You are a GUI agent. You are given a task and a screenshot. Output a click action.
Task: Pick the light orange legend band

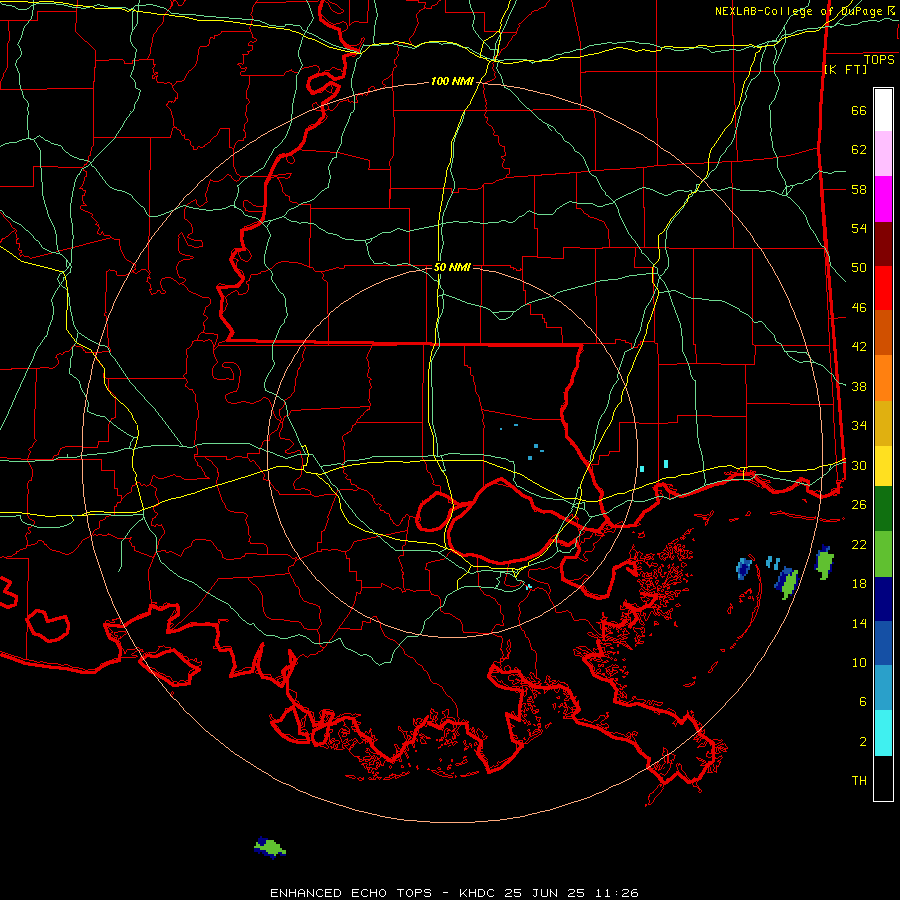[883, 378]
